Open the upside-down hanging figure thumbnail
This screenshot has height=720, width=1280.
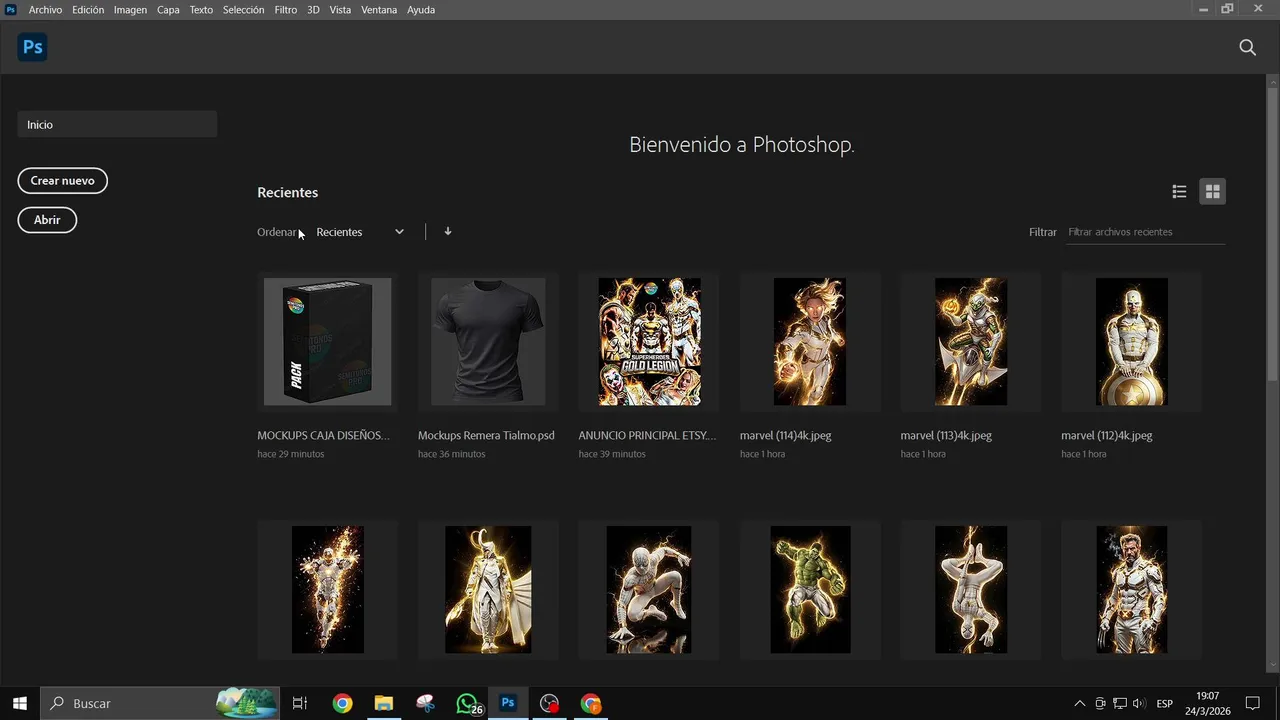971,590
